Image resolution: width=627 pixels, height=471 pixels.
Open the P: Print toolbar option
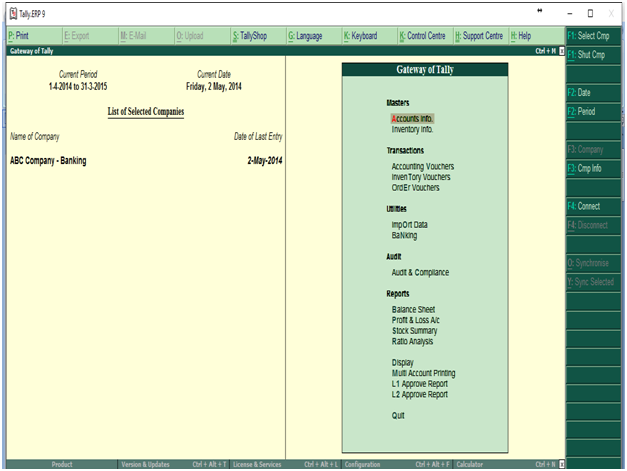[34, 36]
